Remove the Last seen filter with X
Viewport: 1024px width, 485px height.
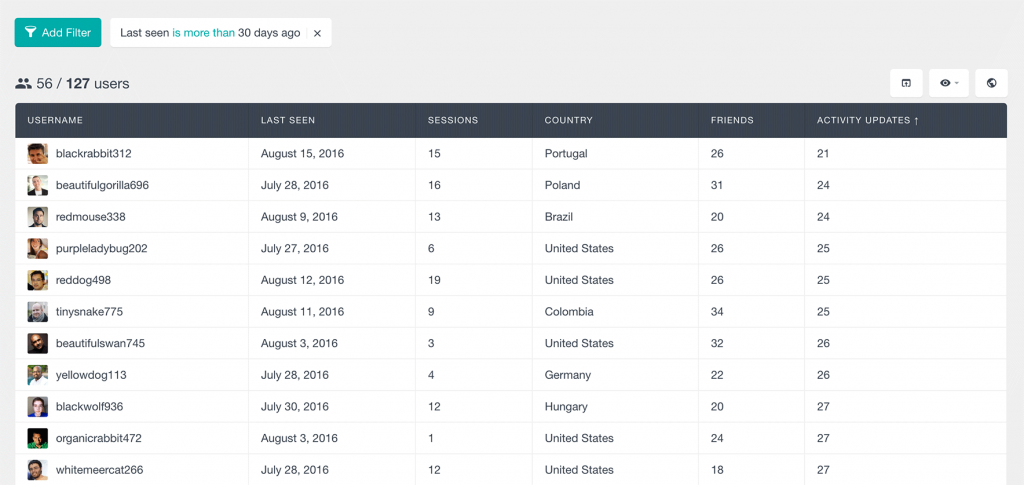tap(317, 33)
